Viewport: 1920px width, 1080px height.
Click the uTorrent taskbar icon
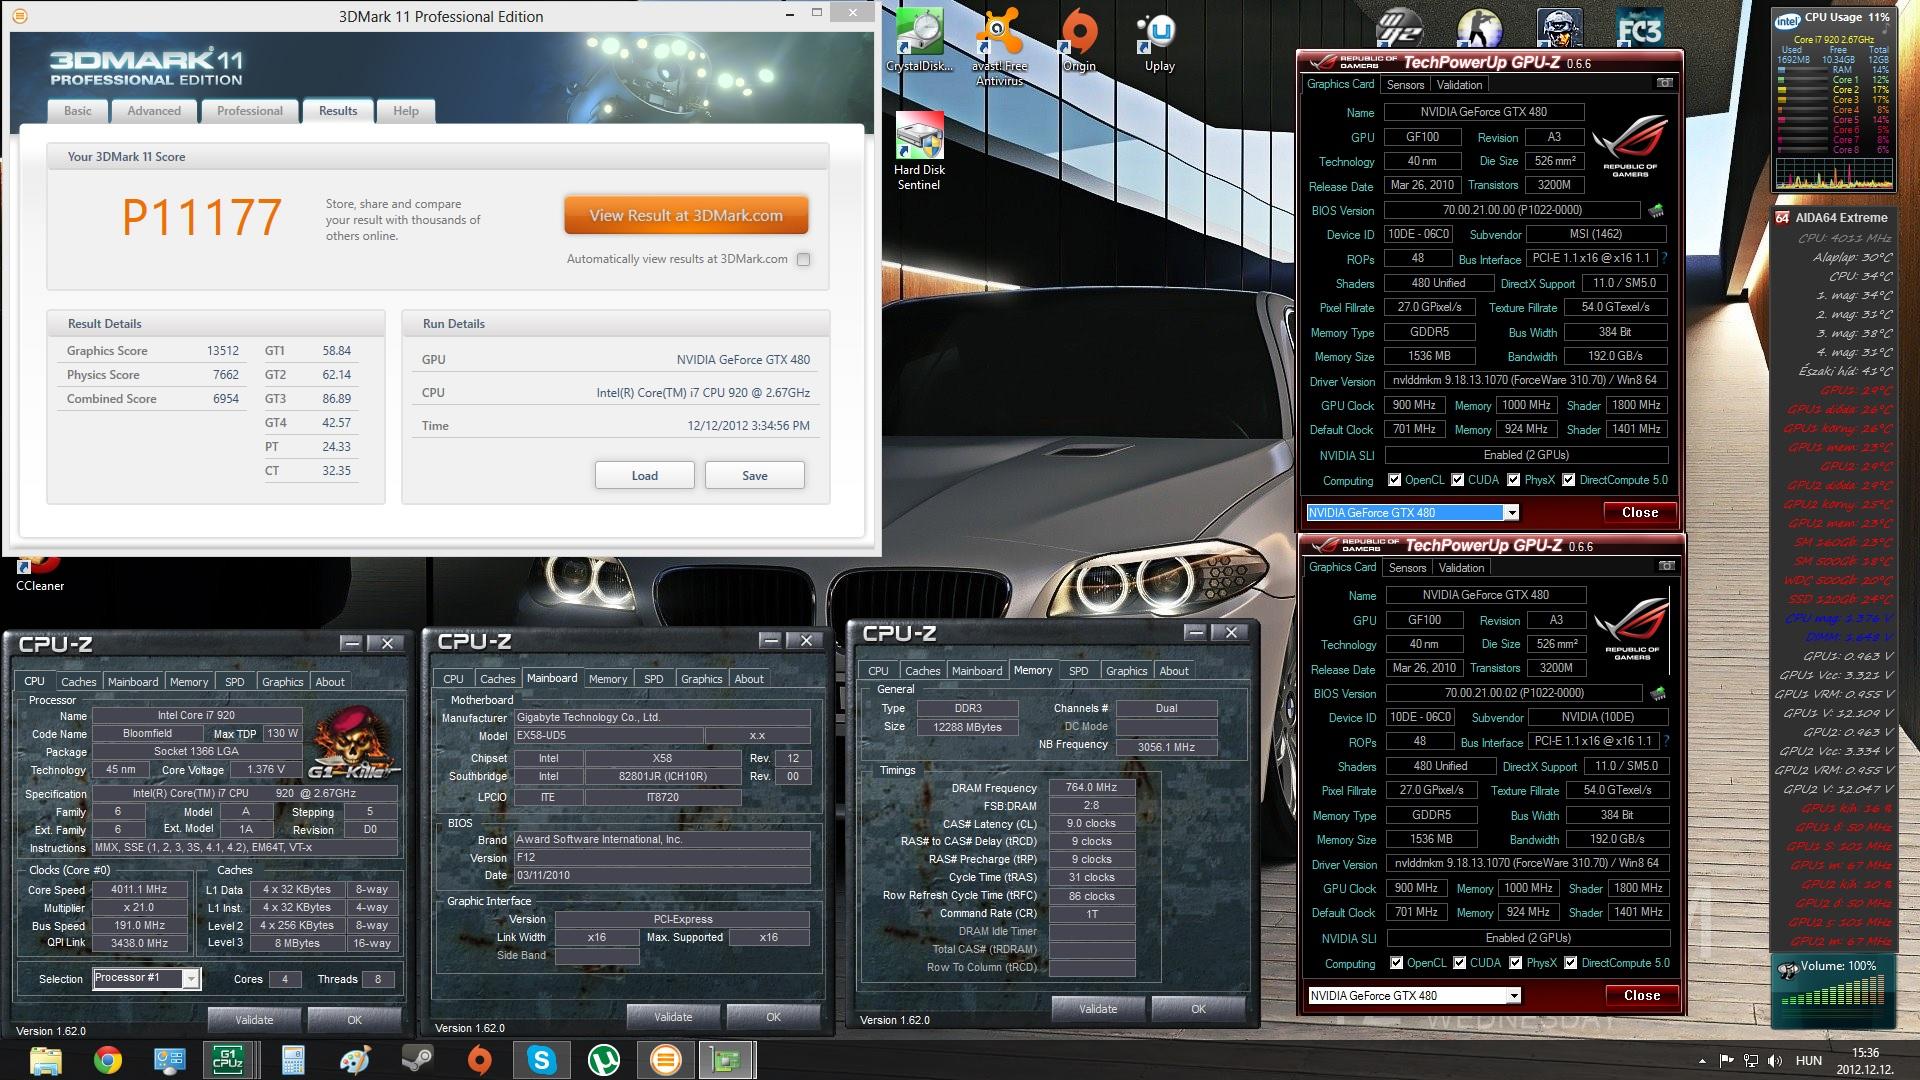pyautogui.click(x=603, y=1059)
